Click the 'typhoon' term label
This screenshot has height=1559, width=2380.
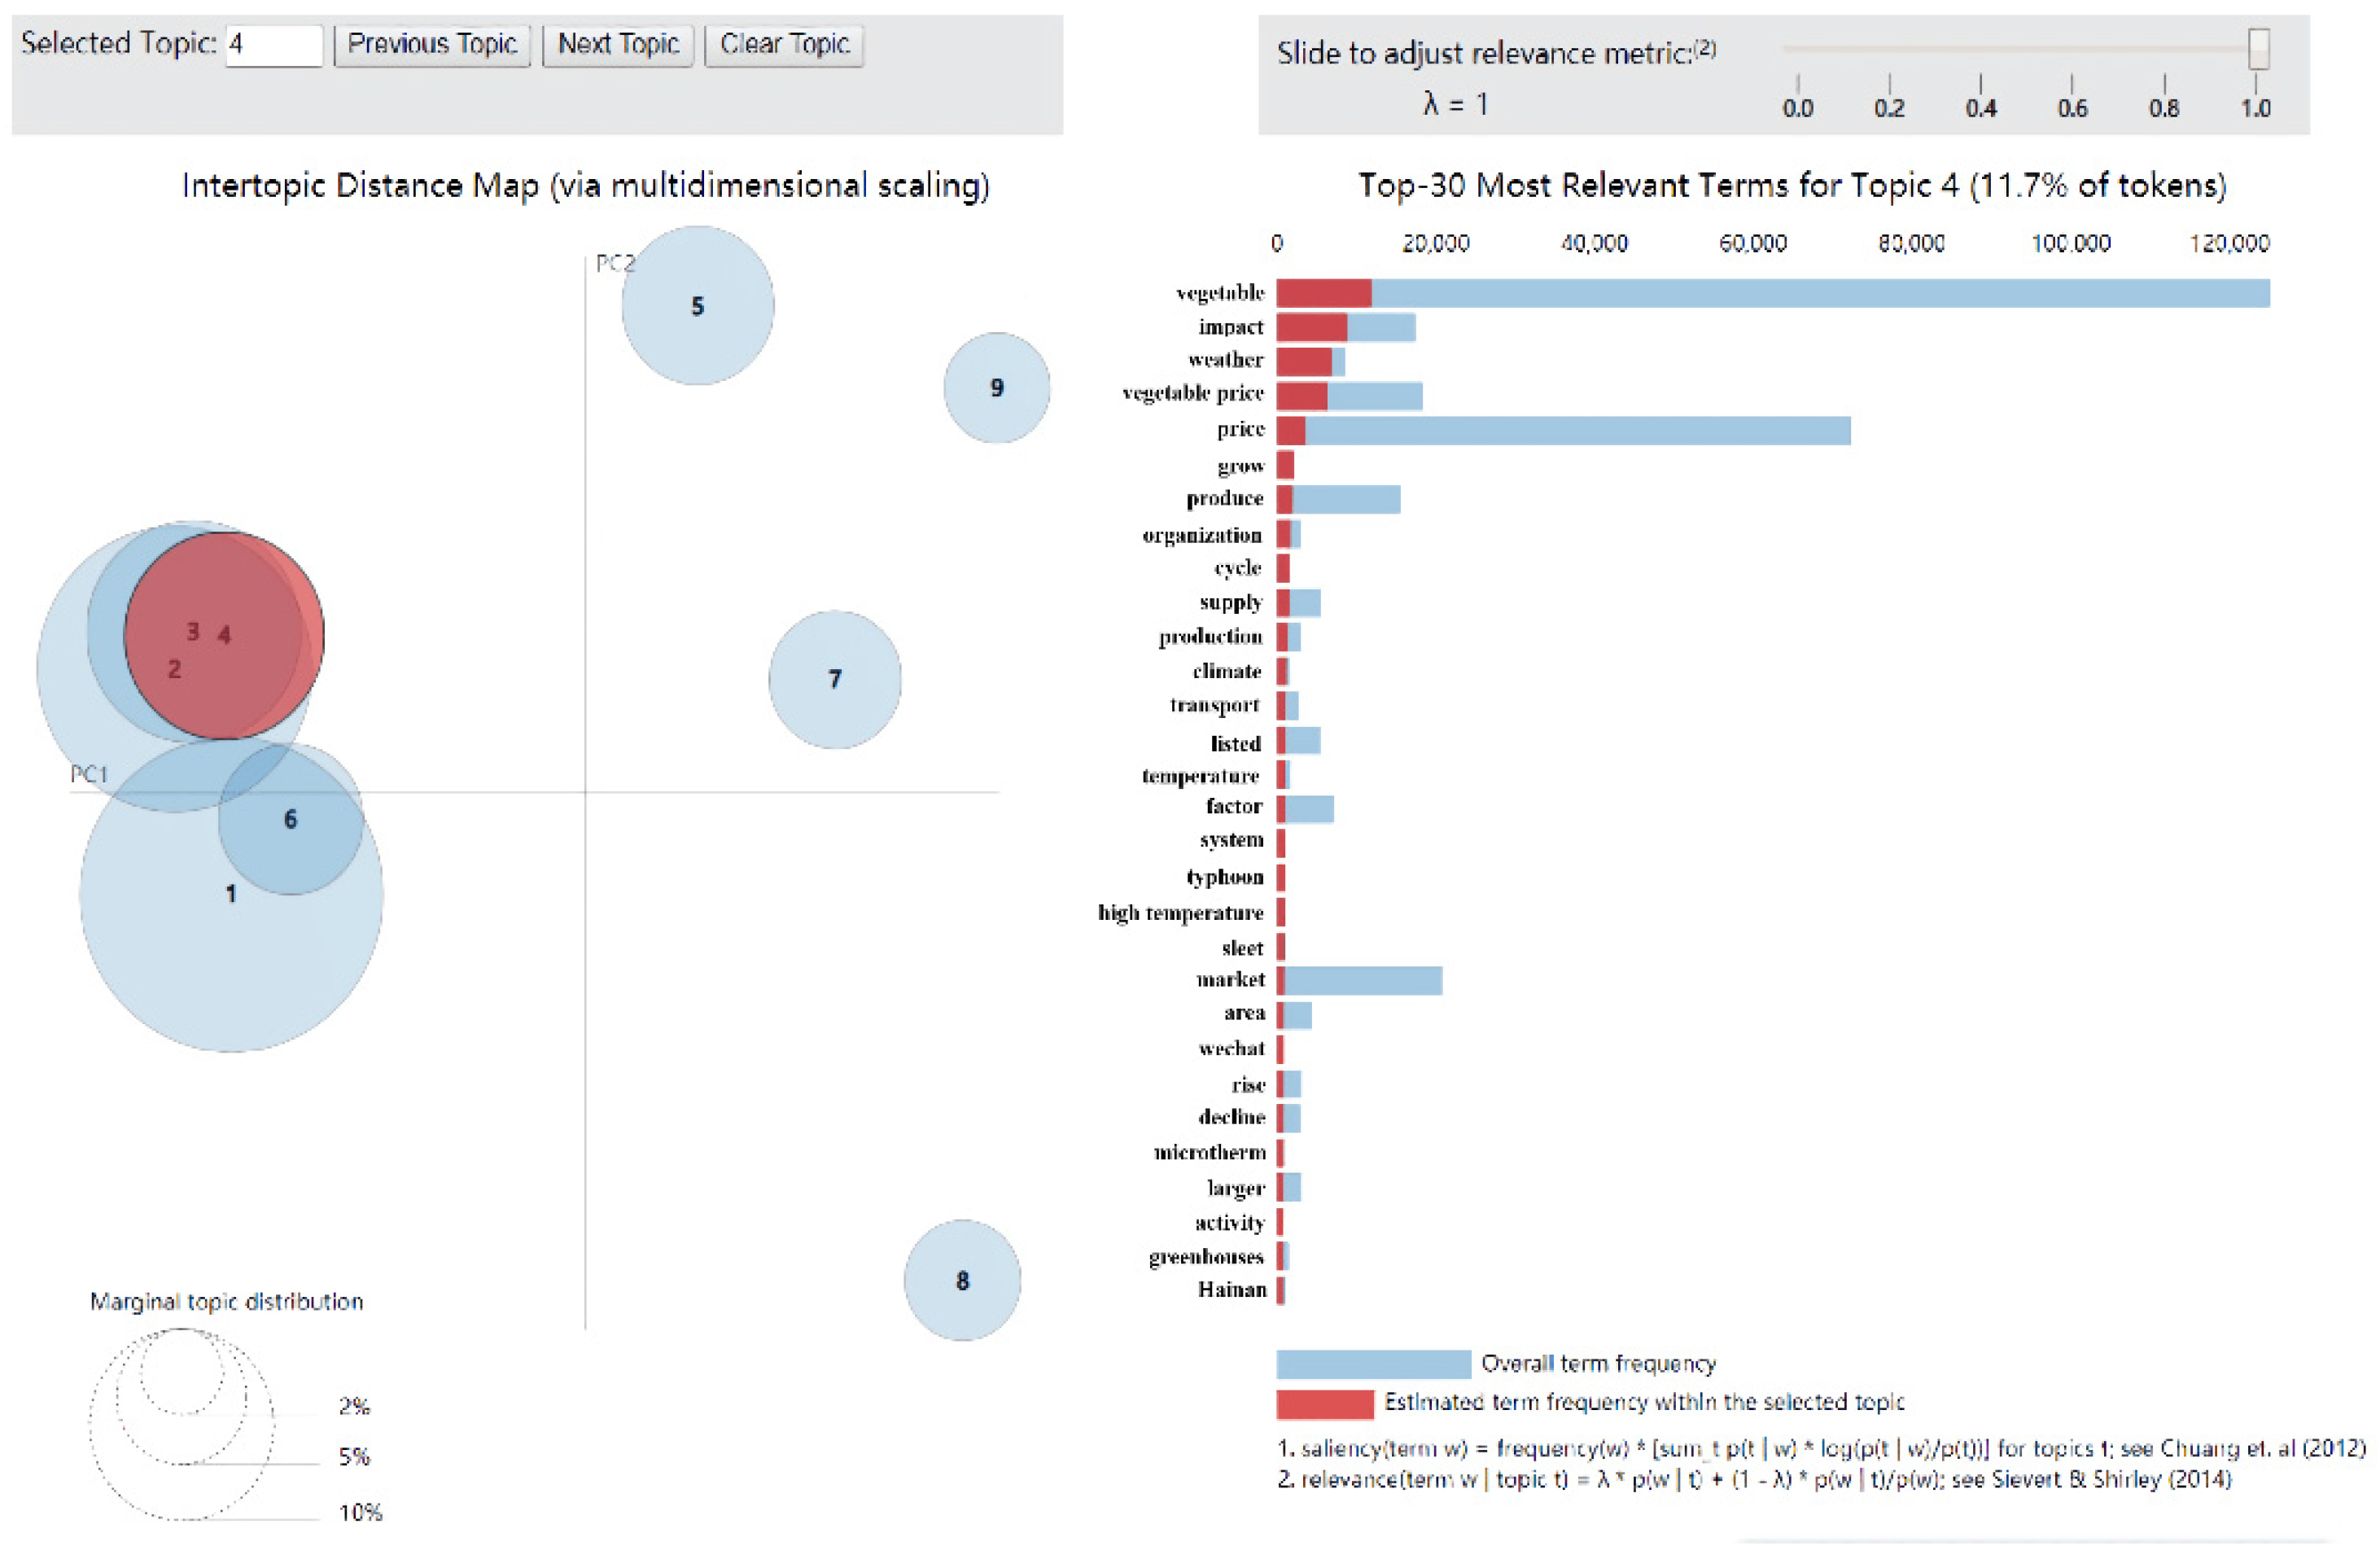point(1224,877)
